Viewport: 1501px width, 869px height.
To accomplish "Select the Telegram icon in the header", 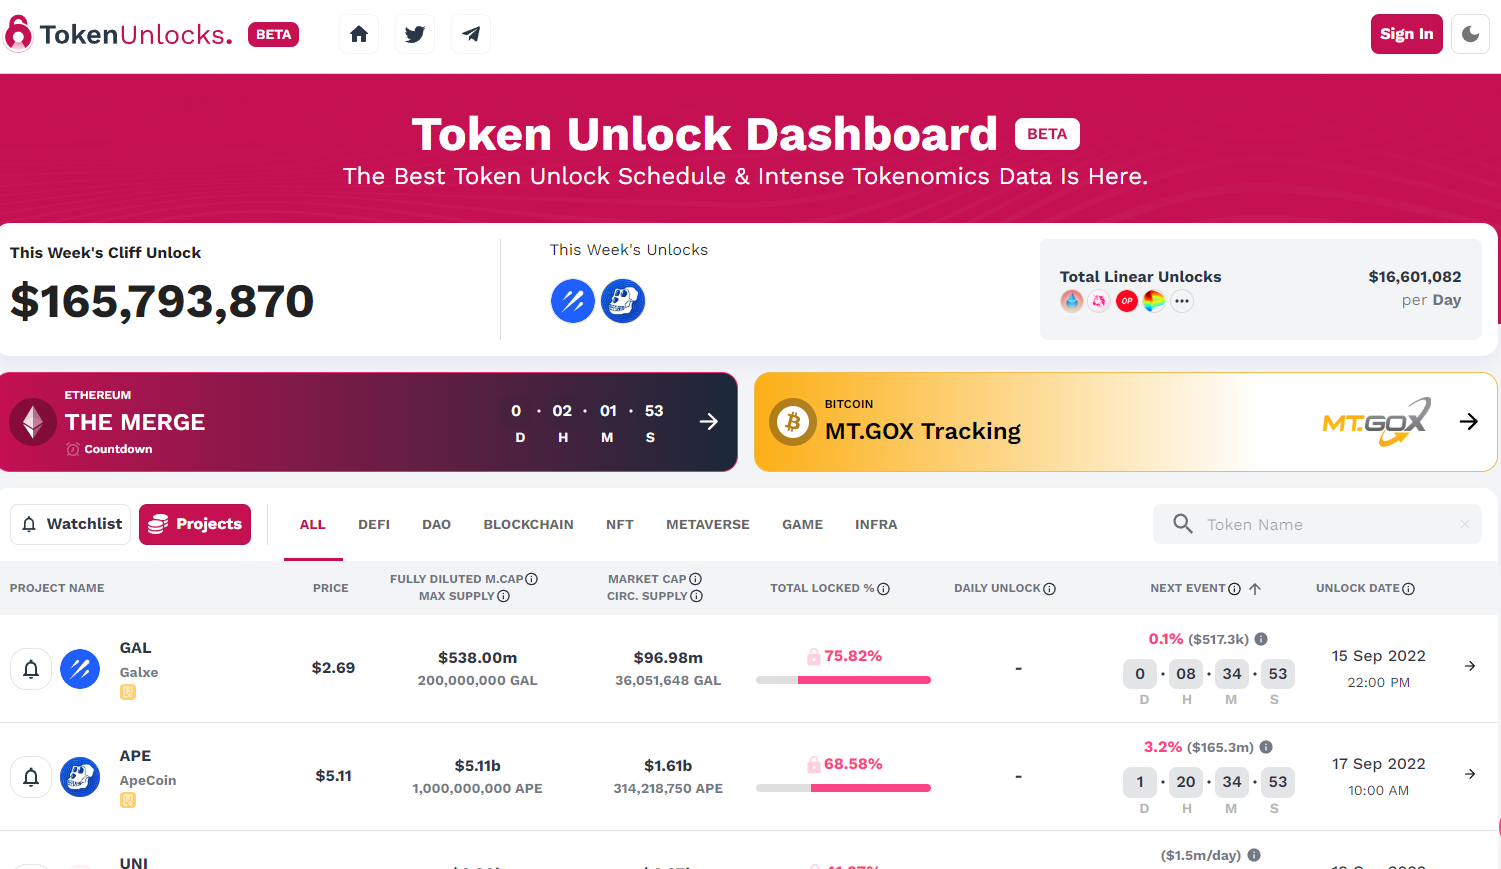I will 470,33.
